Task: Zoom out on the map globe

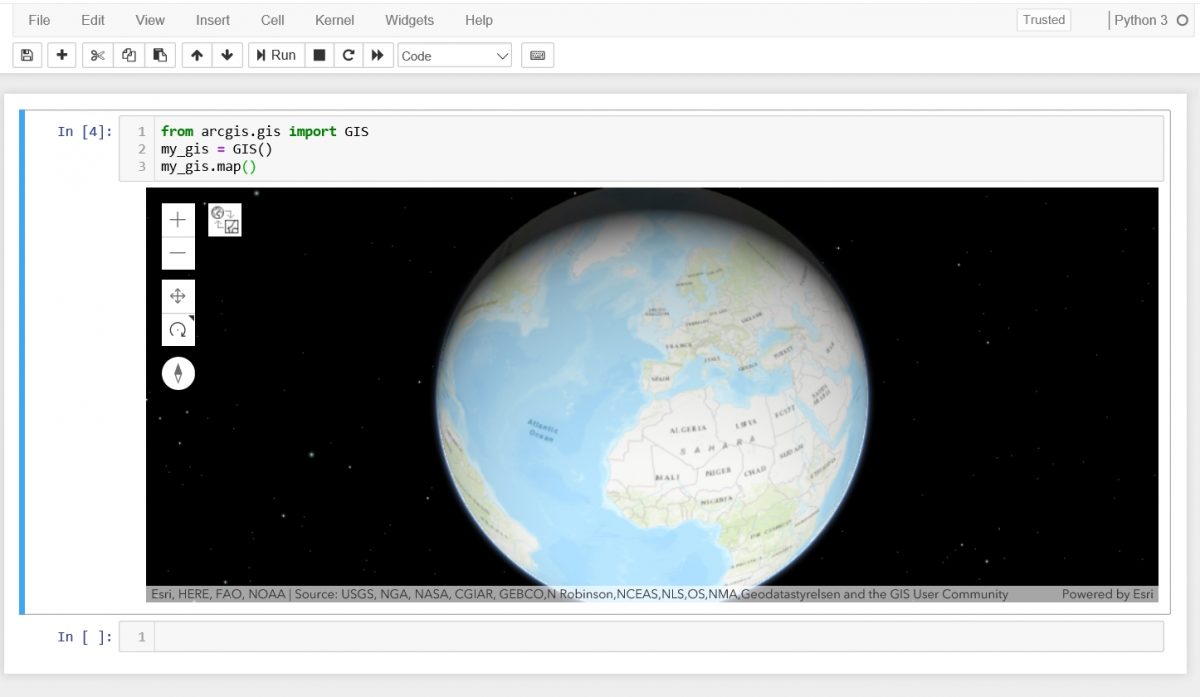Action: coord(178,254)
